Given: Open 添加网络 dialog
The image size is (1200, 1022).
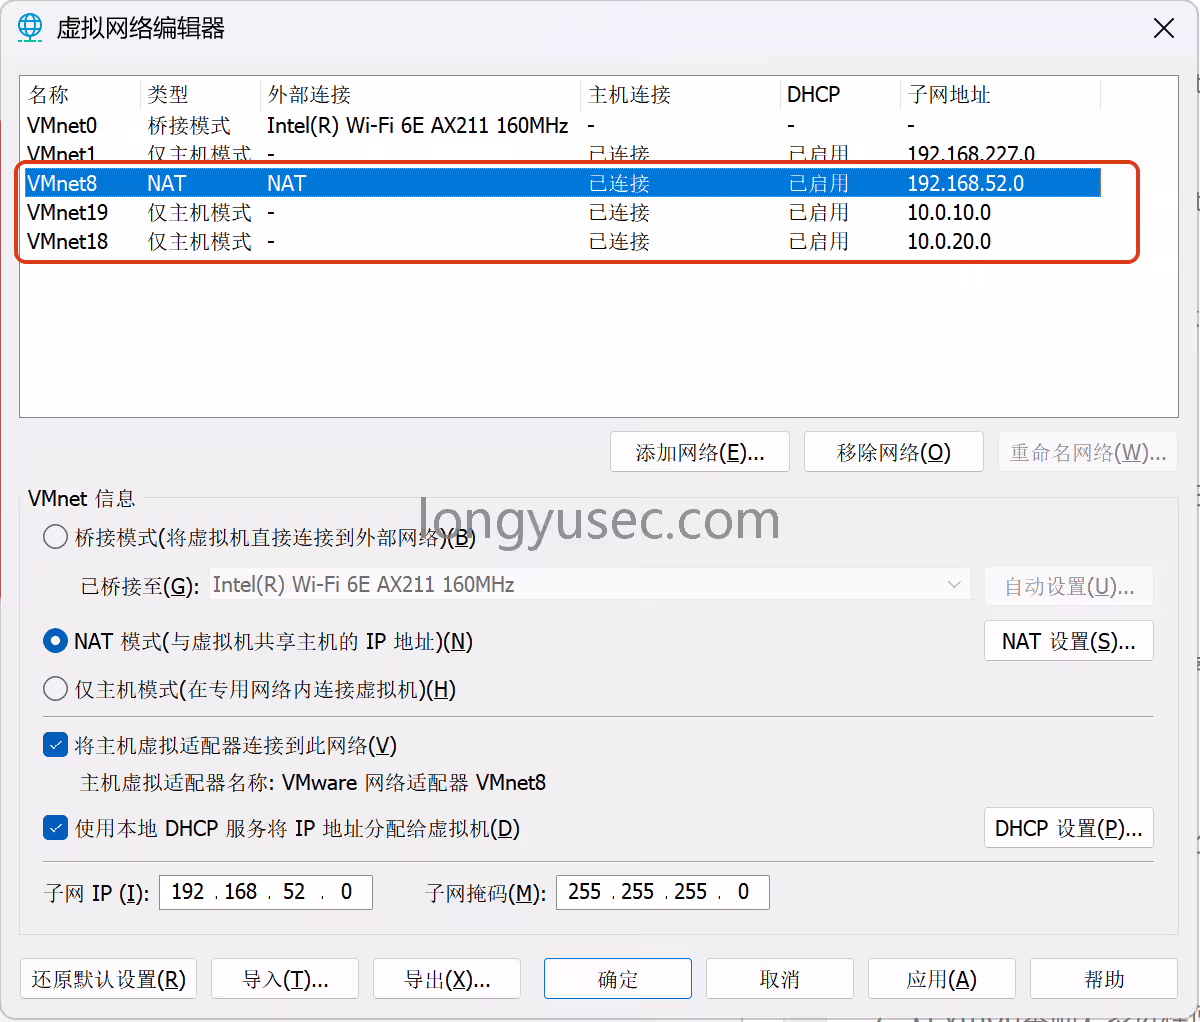Looking at the screenshot, I should 699,453.
